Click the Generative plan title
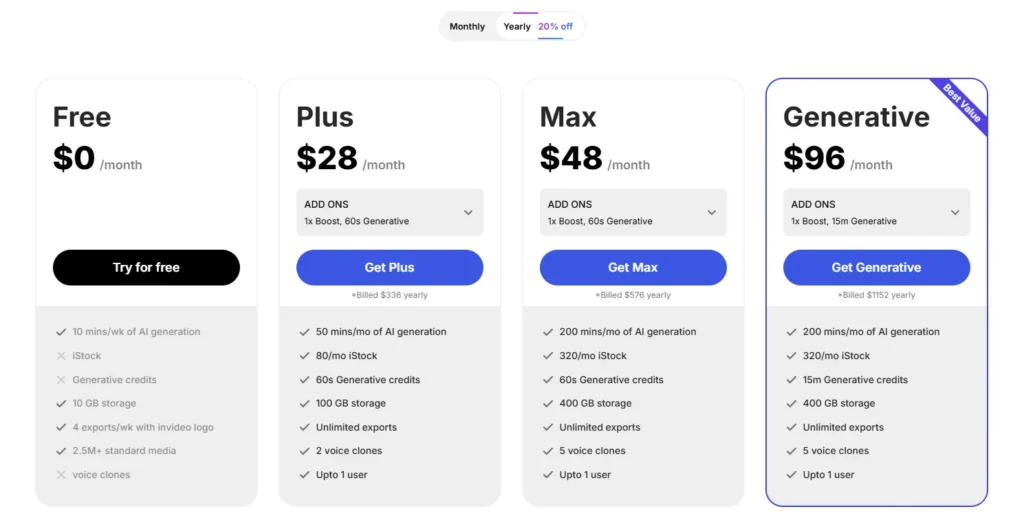The image size is (1024, 518). pos(856,117)
